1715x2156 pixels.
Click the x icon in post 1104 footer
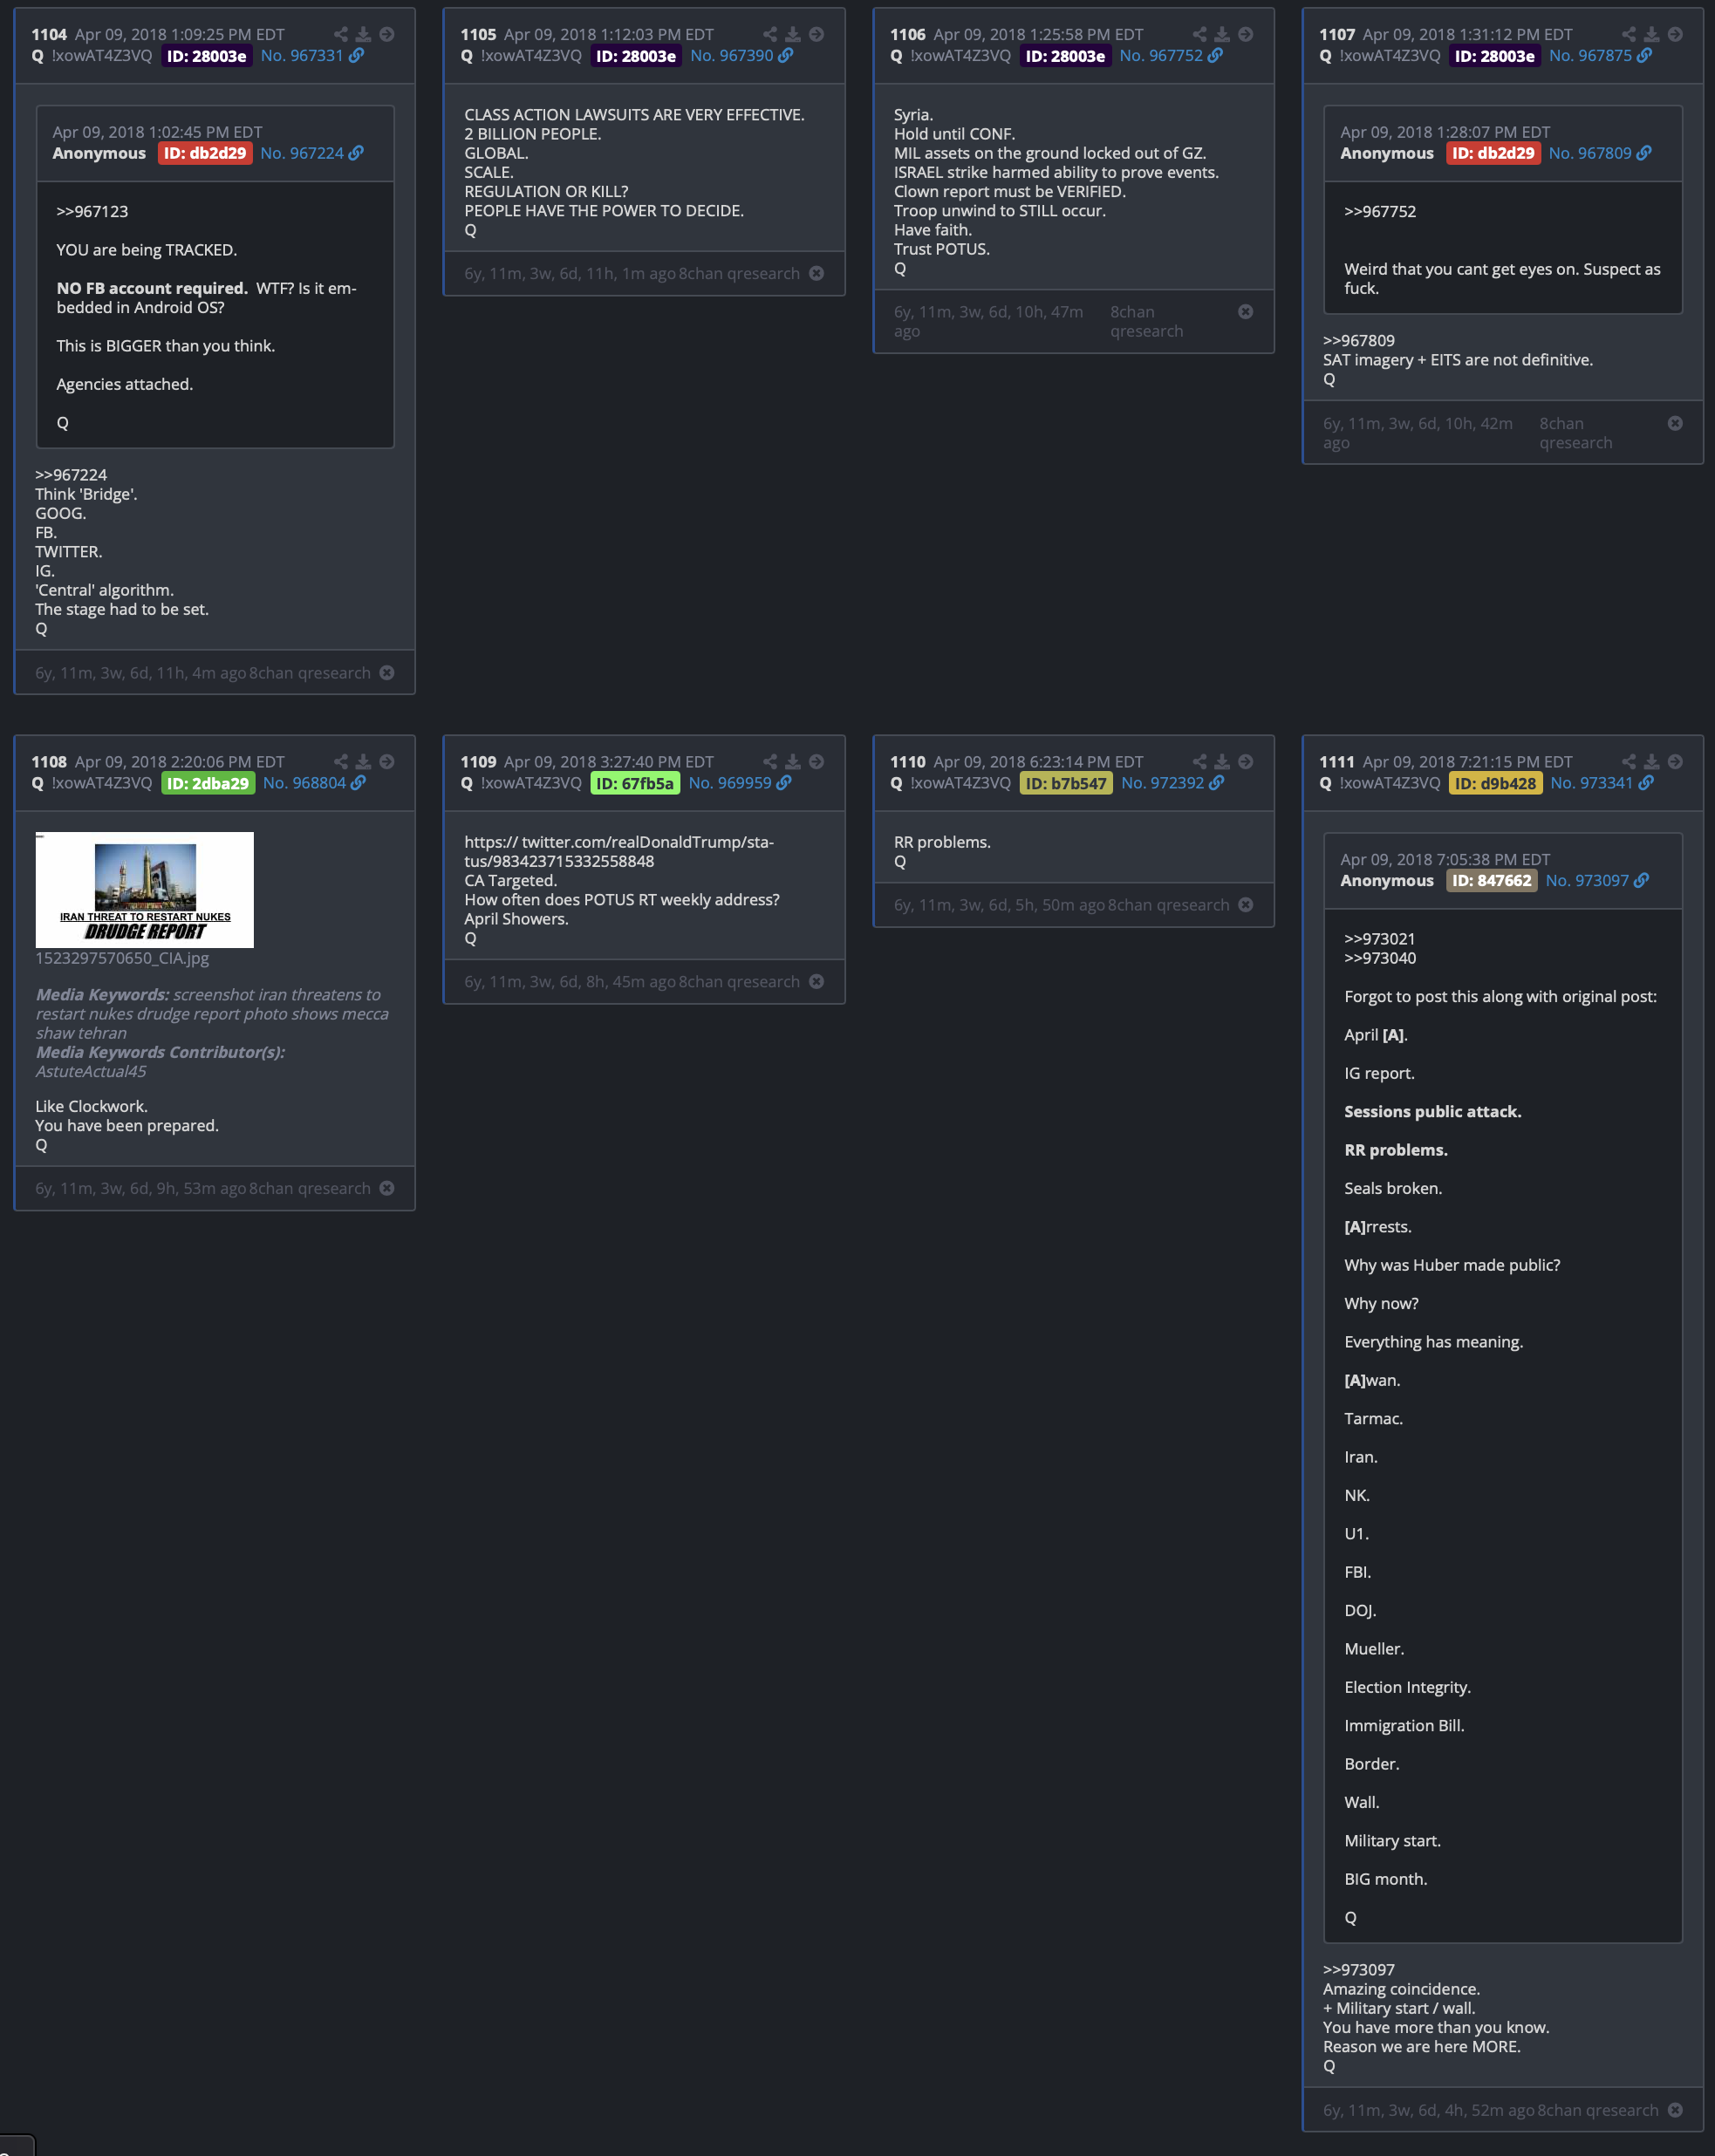point(387,672)
